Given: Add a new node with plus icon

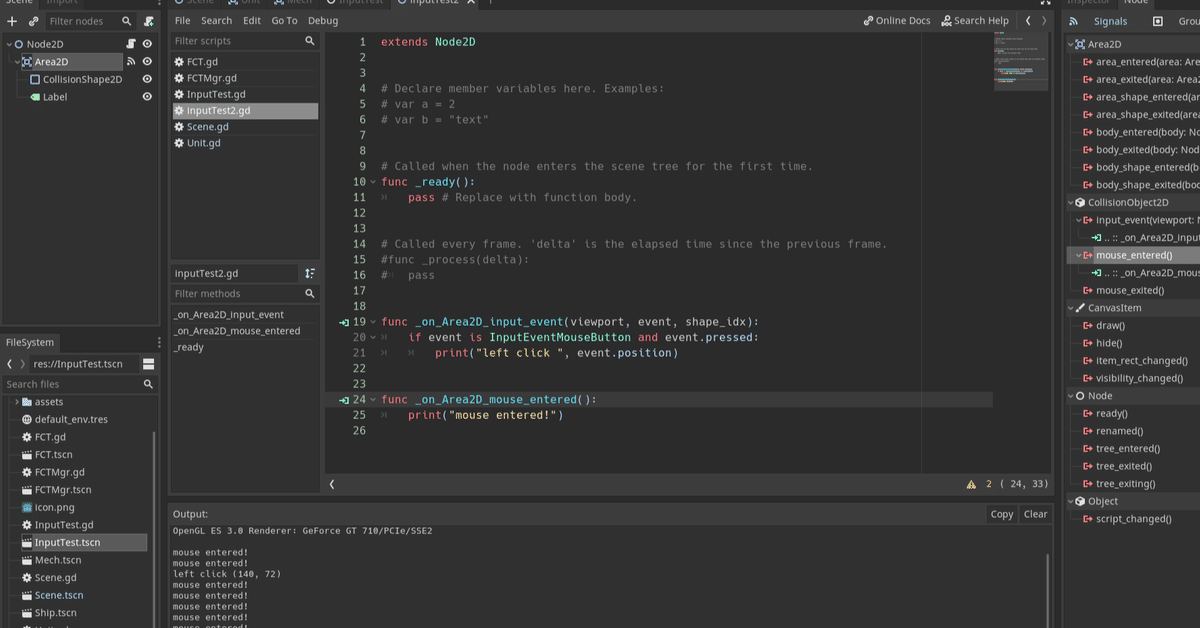Looking at the screenshot, I should coord(12,21).
